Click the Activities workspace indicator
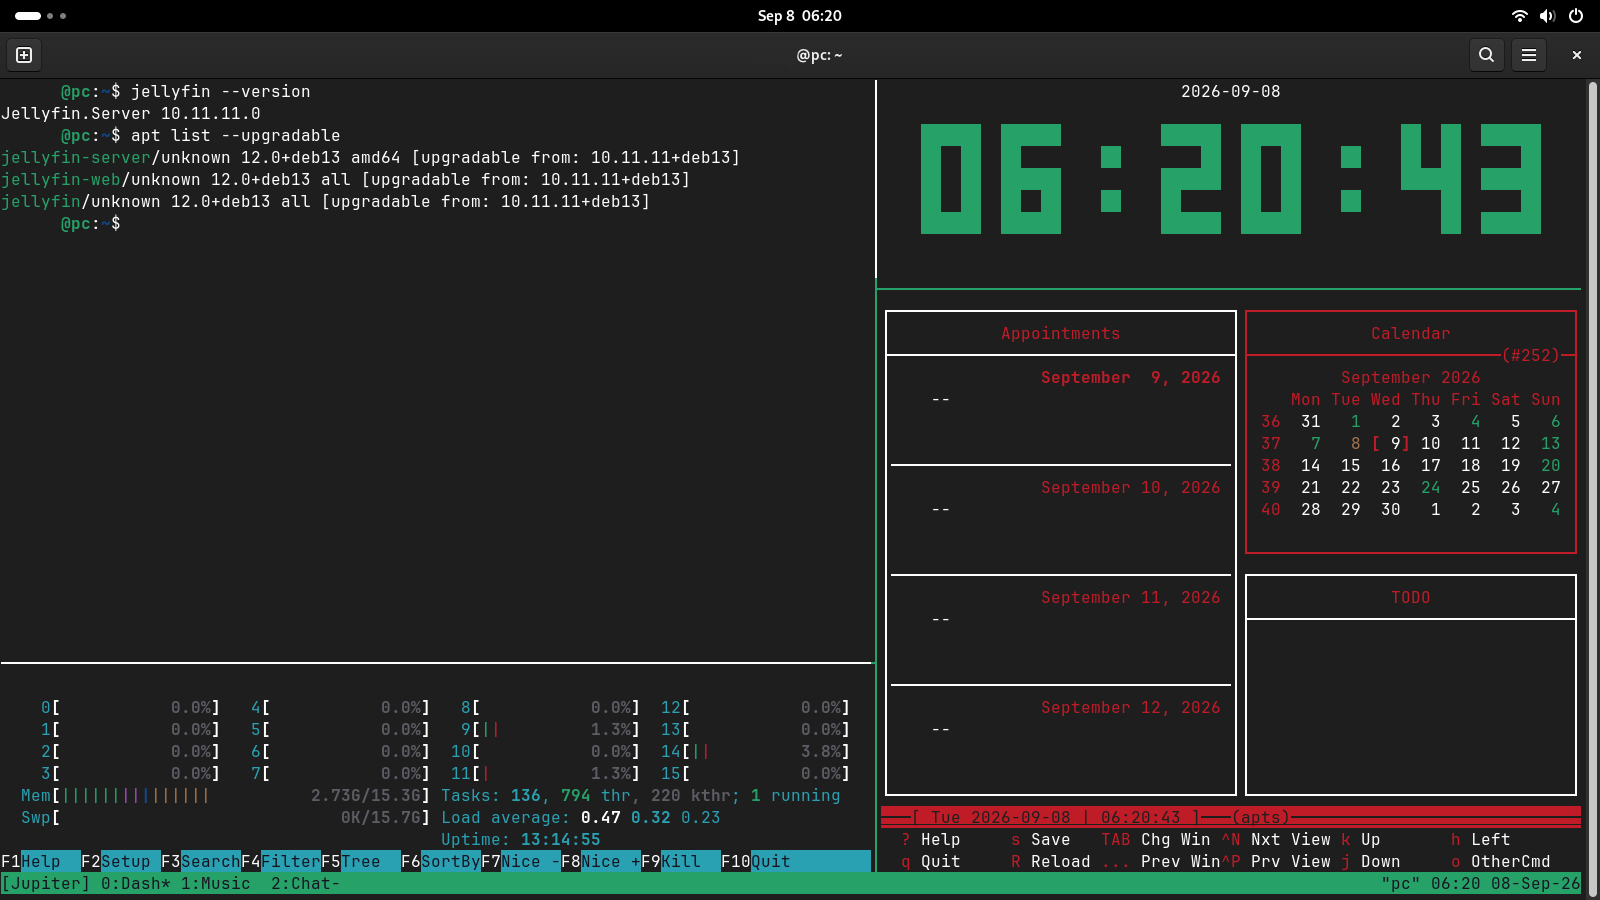 click(41, 16)
